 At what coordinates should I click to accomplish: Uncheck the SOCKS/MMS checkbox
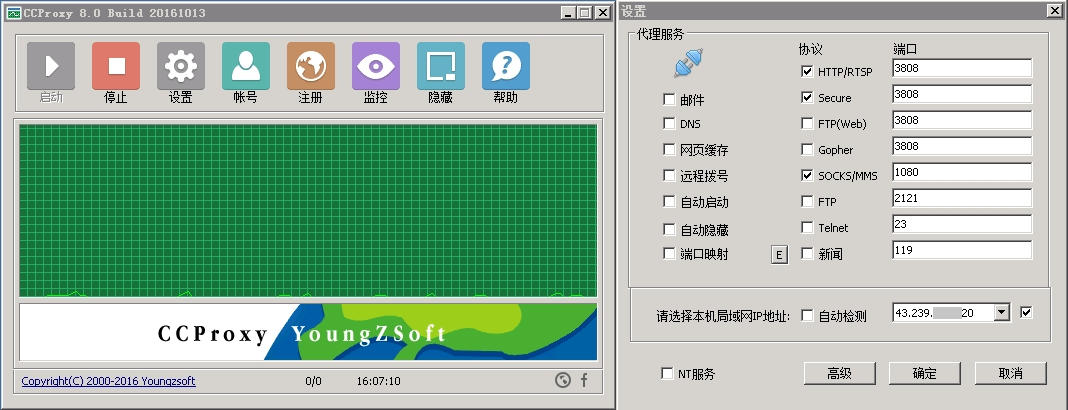coord(807,176)
